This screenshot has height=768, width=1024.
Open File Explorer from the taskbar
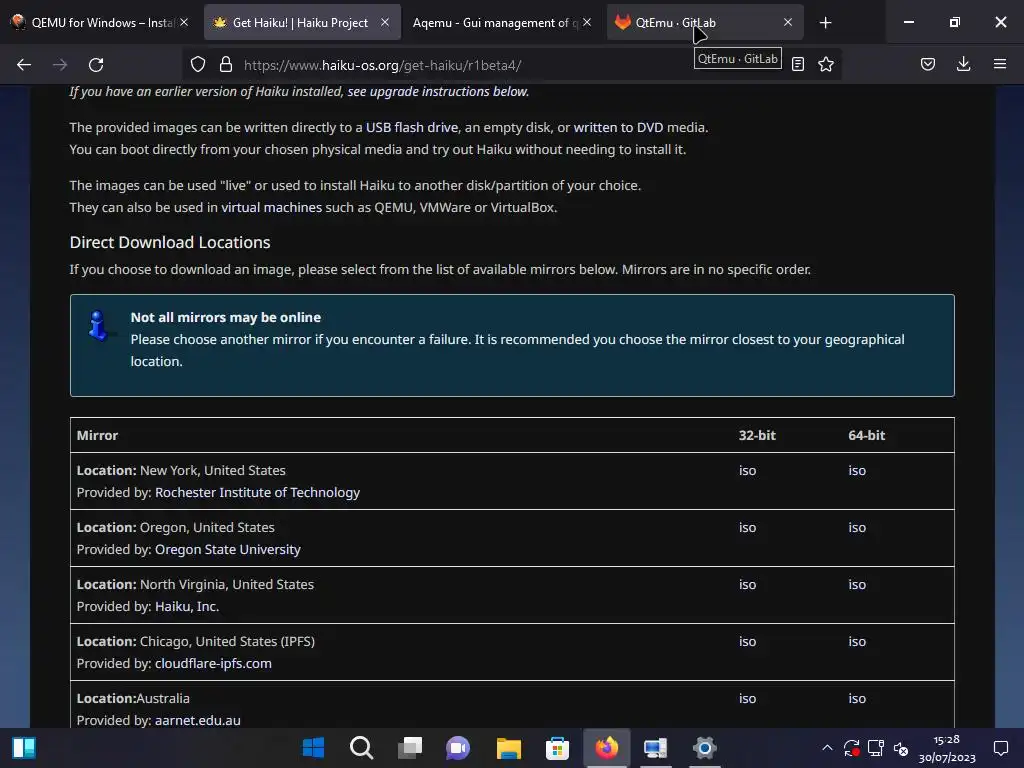(x=509, y=748)
